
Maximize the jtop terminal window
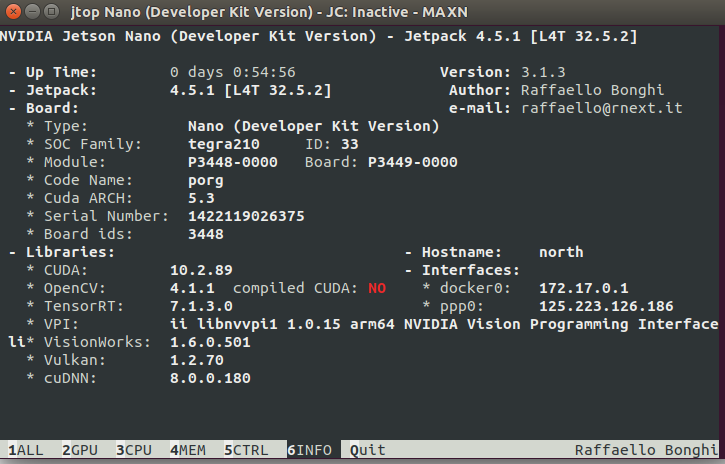click(x=52, y=11)
